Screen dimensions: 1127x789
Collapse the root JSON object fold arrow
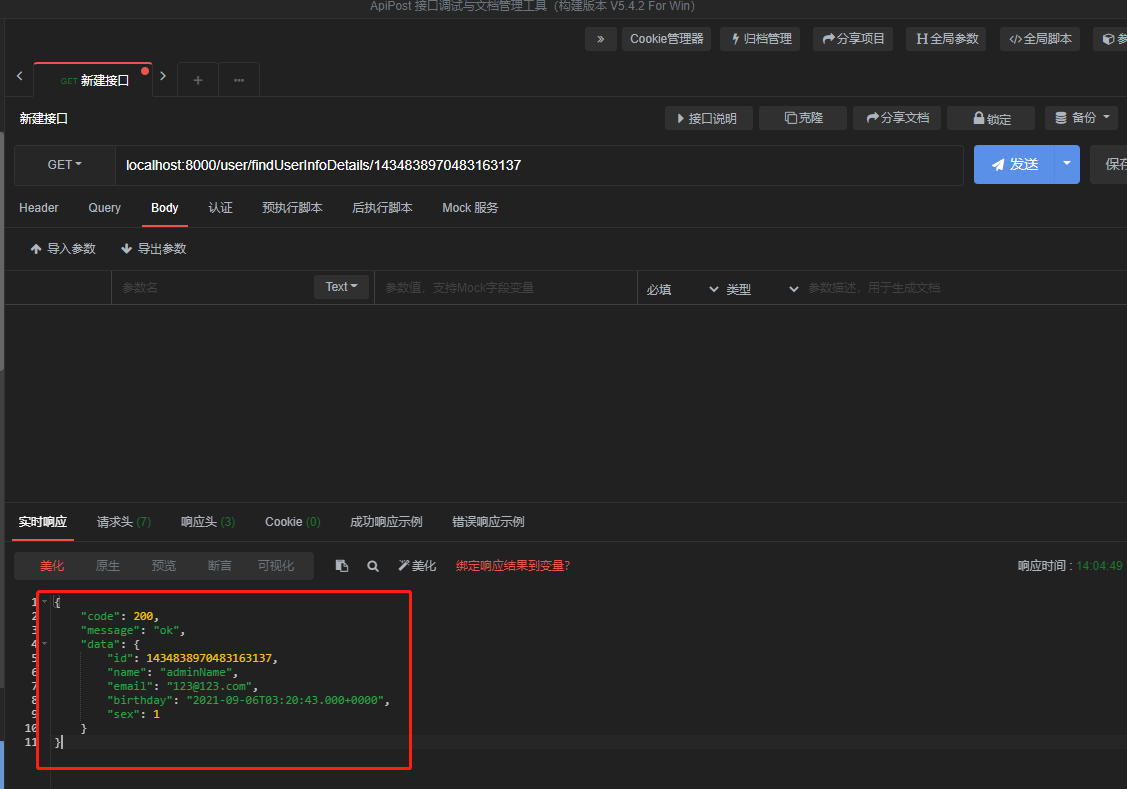[44, 601]
